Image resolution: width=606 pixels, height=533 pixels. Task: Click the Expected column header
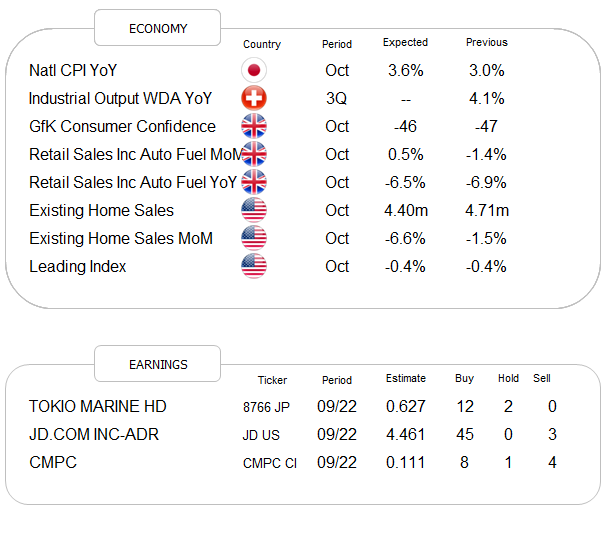405,43
